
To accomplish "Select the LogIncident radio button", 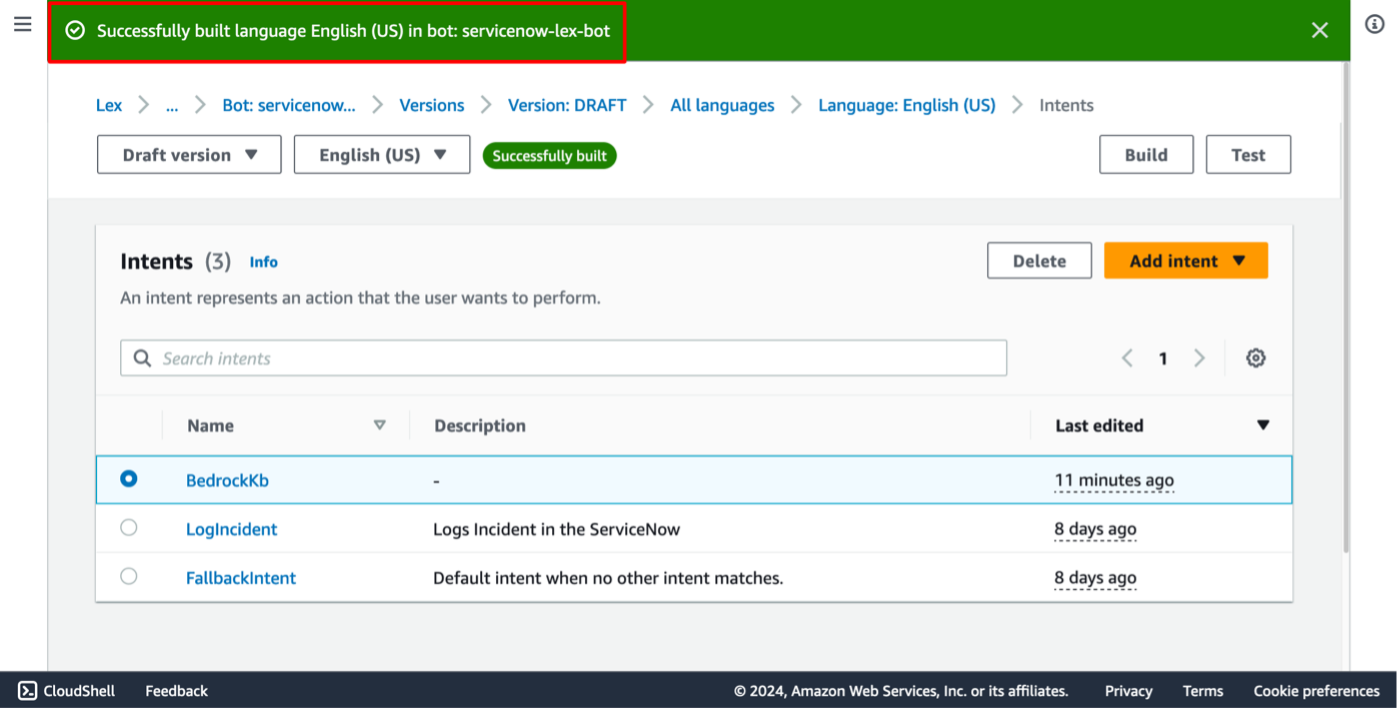I will tap(128, 527).
